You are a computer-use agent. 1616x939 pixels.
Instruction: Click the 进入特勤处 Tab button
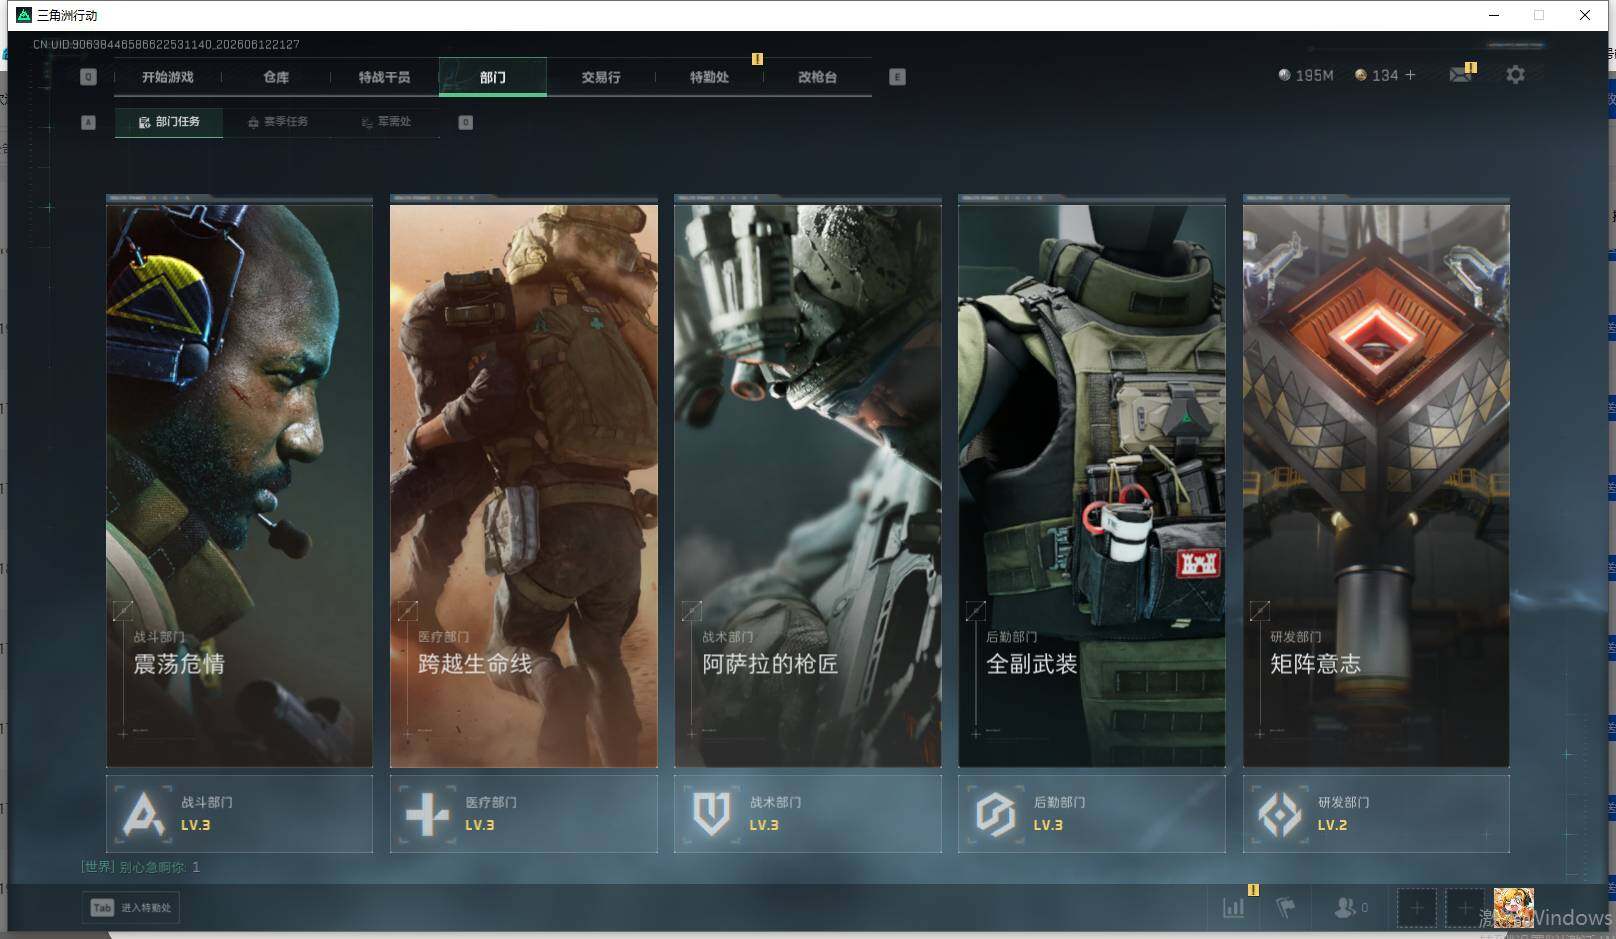point(131,908)
